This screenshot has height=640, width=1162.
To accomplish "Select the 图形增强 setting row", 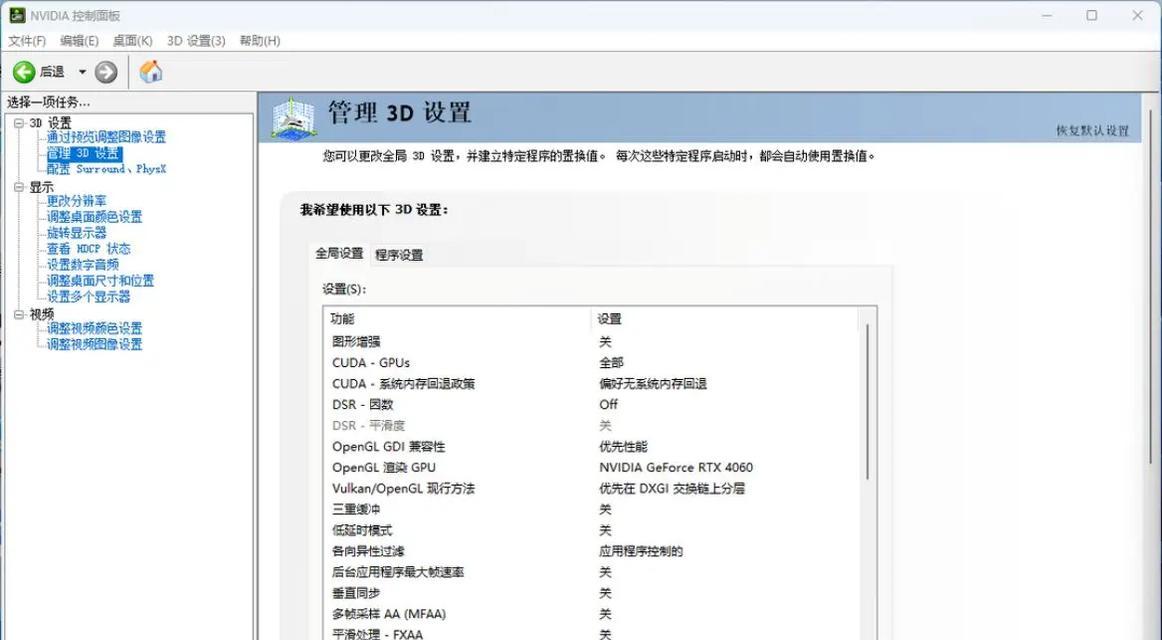I will click(x=593, y=341).
